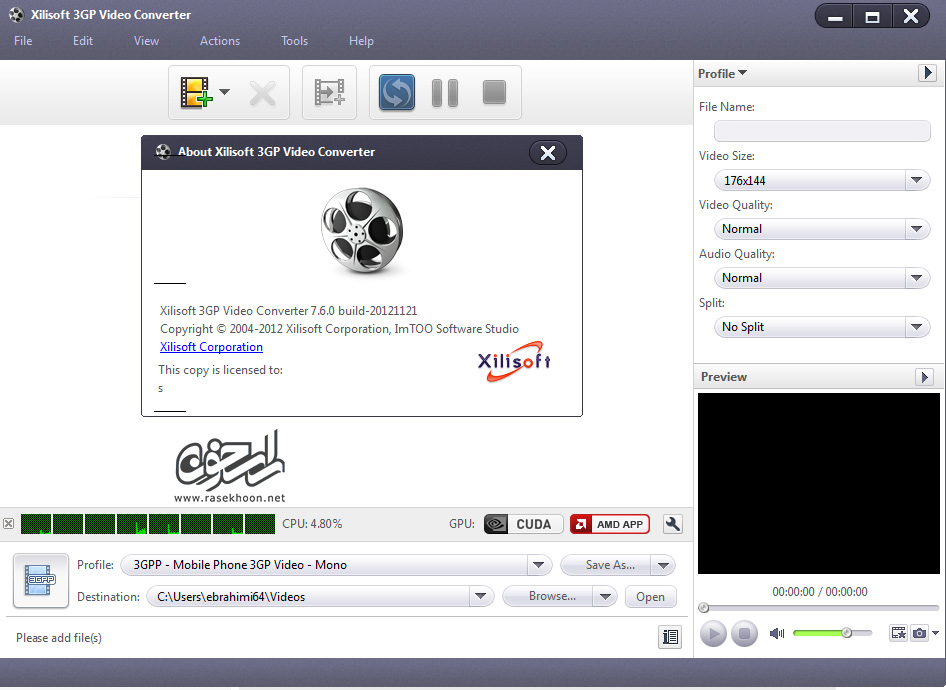Toggle AMD APP GPU acceleration
This screenshot has width=946, height=690.
pos(610,524)
